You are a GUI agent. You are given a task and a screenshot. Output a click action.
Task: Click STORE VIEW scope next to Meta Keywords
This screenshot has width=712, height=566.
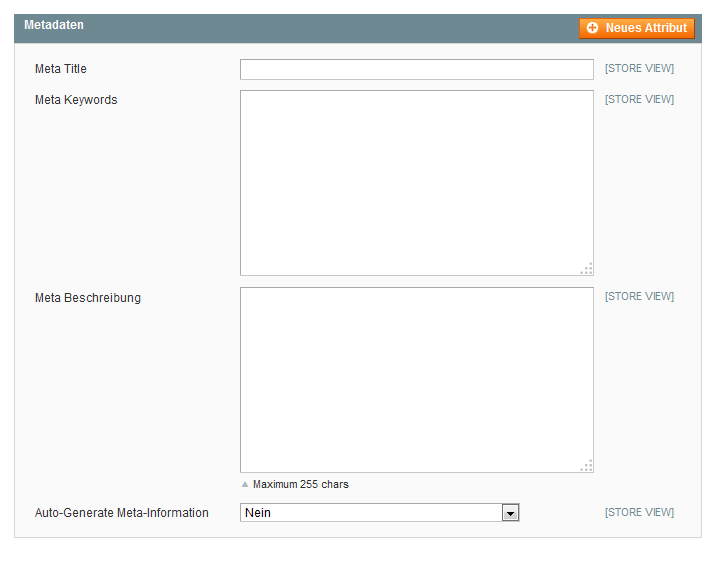click(x=639, y=99)
